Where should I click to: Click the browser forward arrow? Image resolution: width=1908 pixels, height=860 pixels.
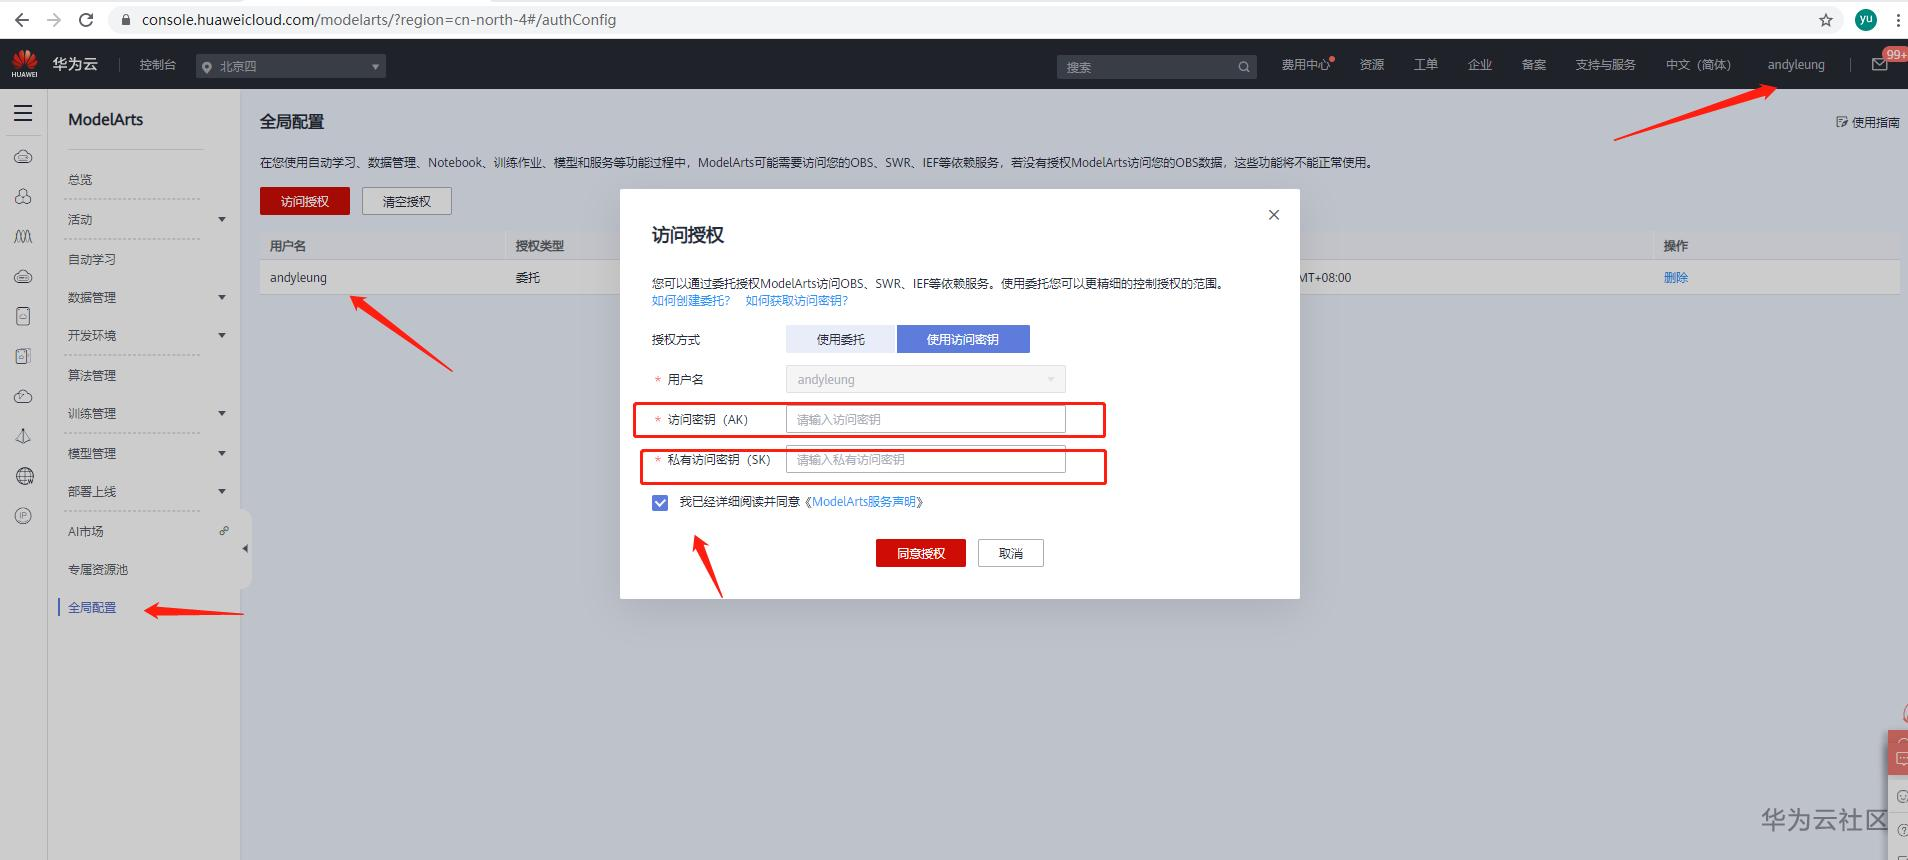point(54,20)
